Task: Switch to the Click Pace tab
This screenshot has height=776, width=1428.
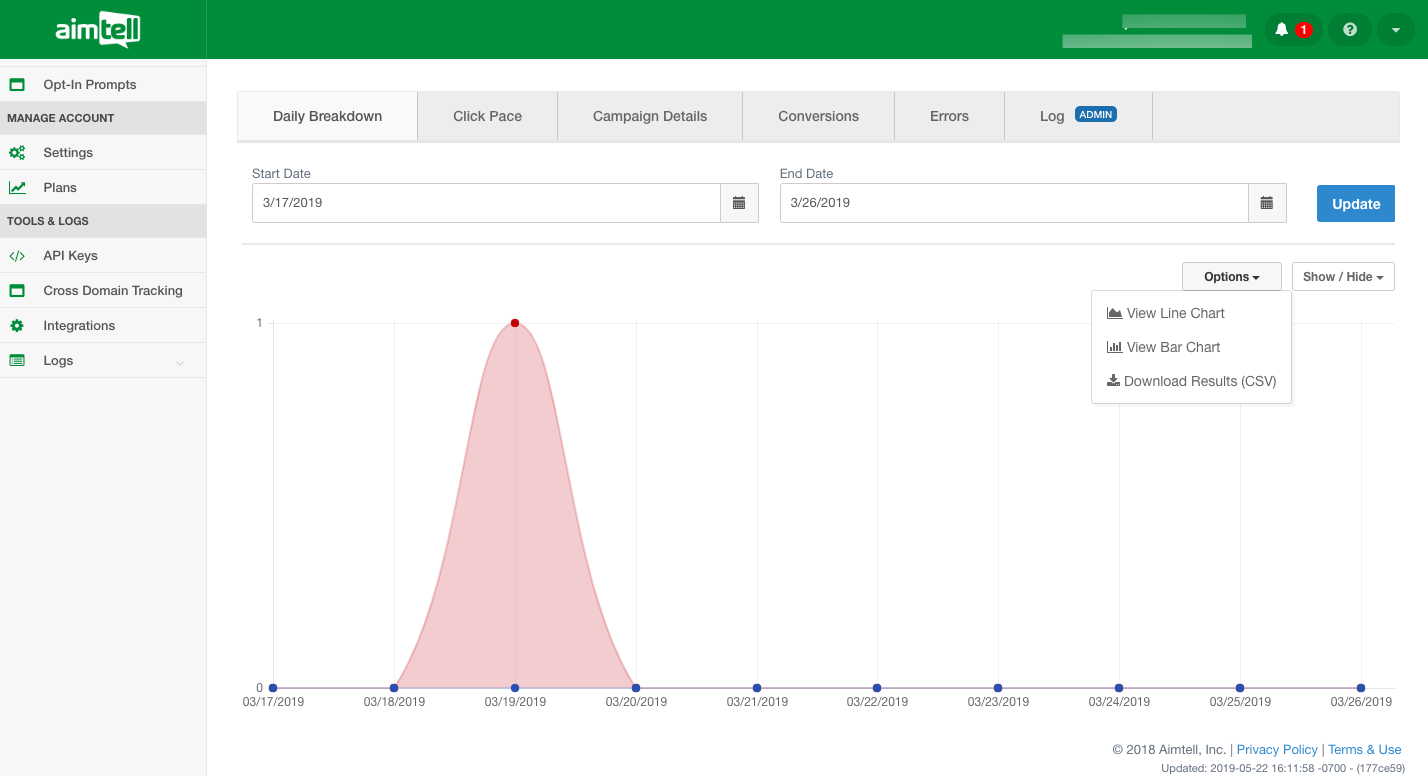Action: [487, 116]
